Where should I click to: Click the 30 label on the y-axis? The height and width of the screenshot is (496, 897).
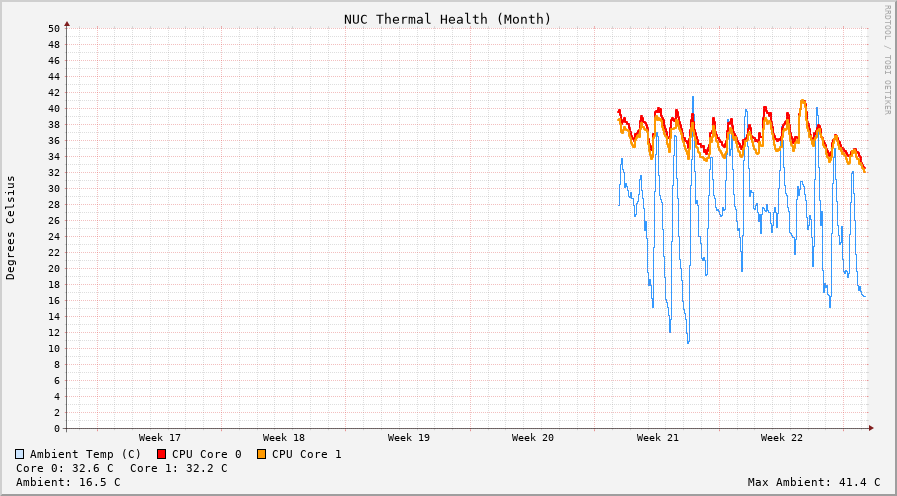click(x=54, y=189)
